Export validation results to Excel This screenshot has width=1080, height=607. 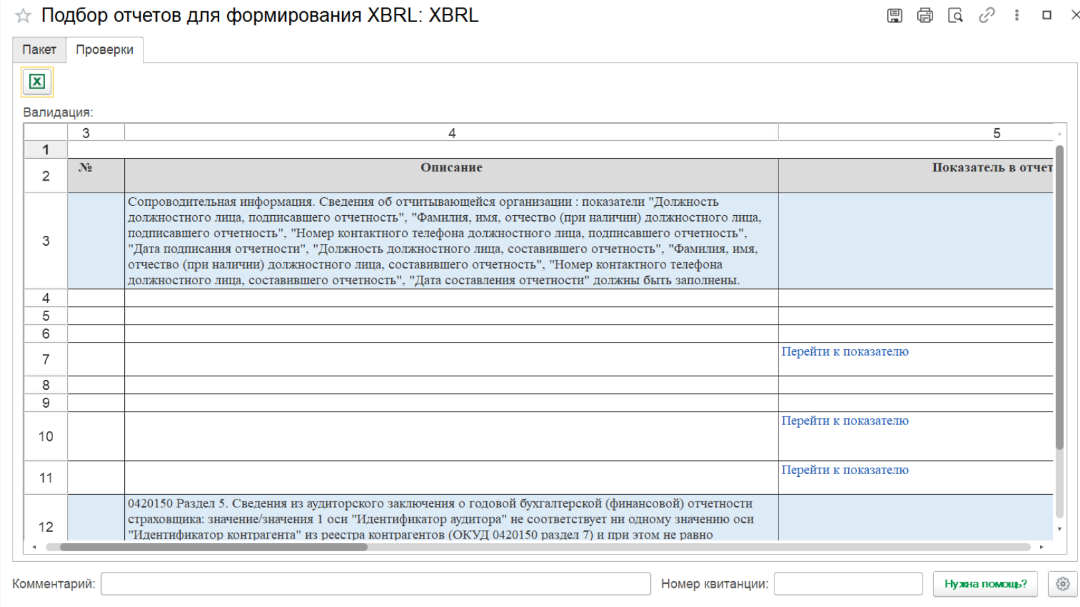[x=37, y=82]
